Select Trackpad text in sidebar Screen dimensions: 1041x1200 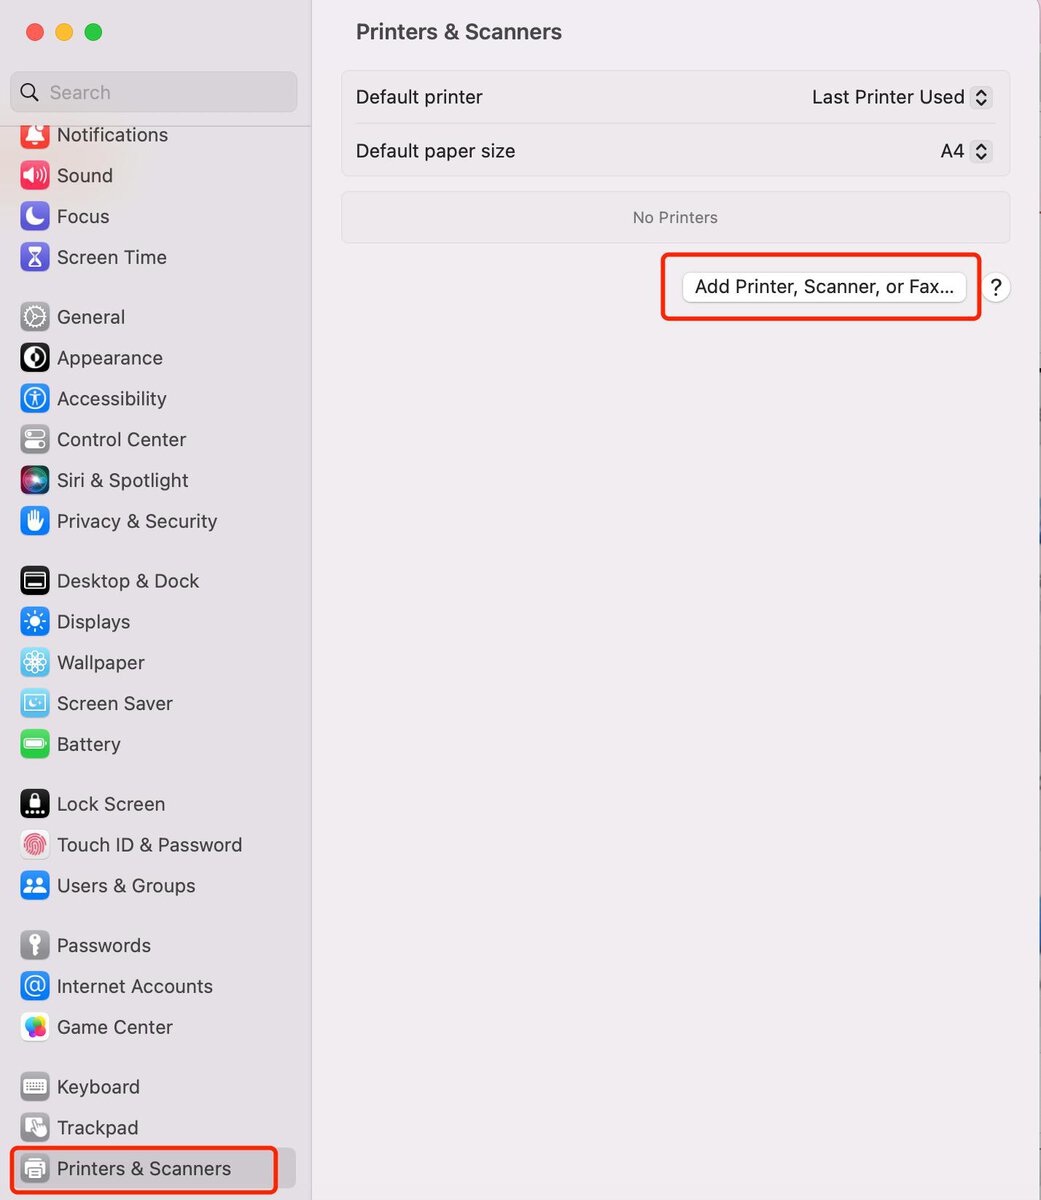coord(97,1128)
